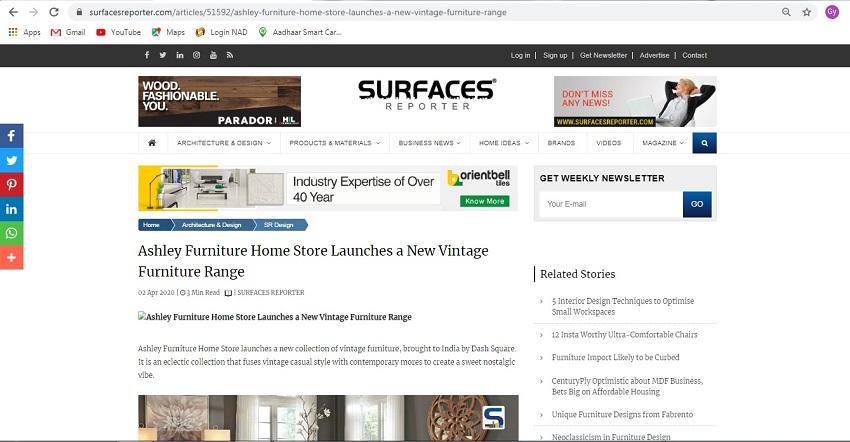Click the address bar URL
This screenshot has width=850, height=442.
pos(298,12)
